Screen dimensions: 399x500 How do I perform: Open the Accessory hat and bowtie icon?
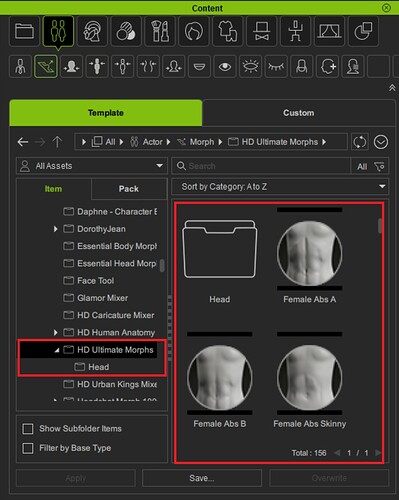pyautogui.click(x=262, y=31)
